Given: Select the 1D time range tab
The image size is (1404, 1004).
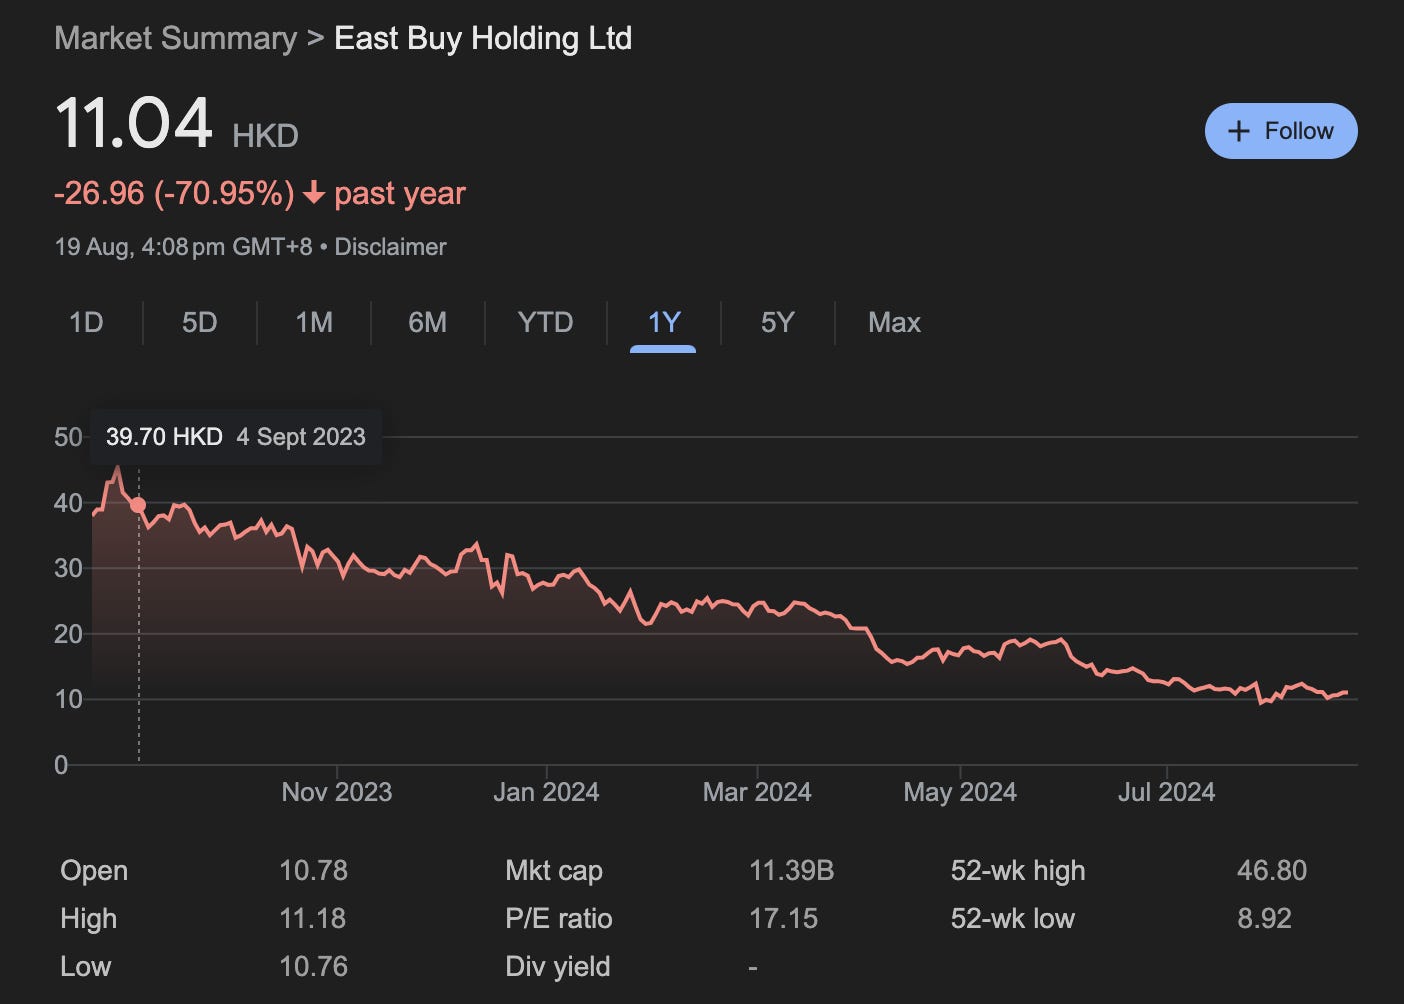Looking at the screenshot, I should pos(86,322).
